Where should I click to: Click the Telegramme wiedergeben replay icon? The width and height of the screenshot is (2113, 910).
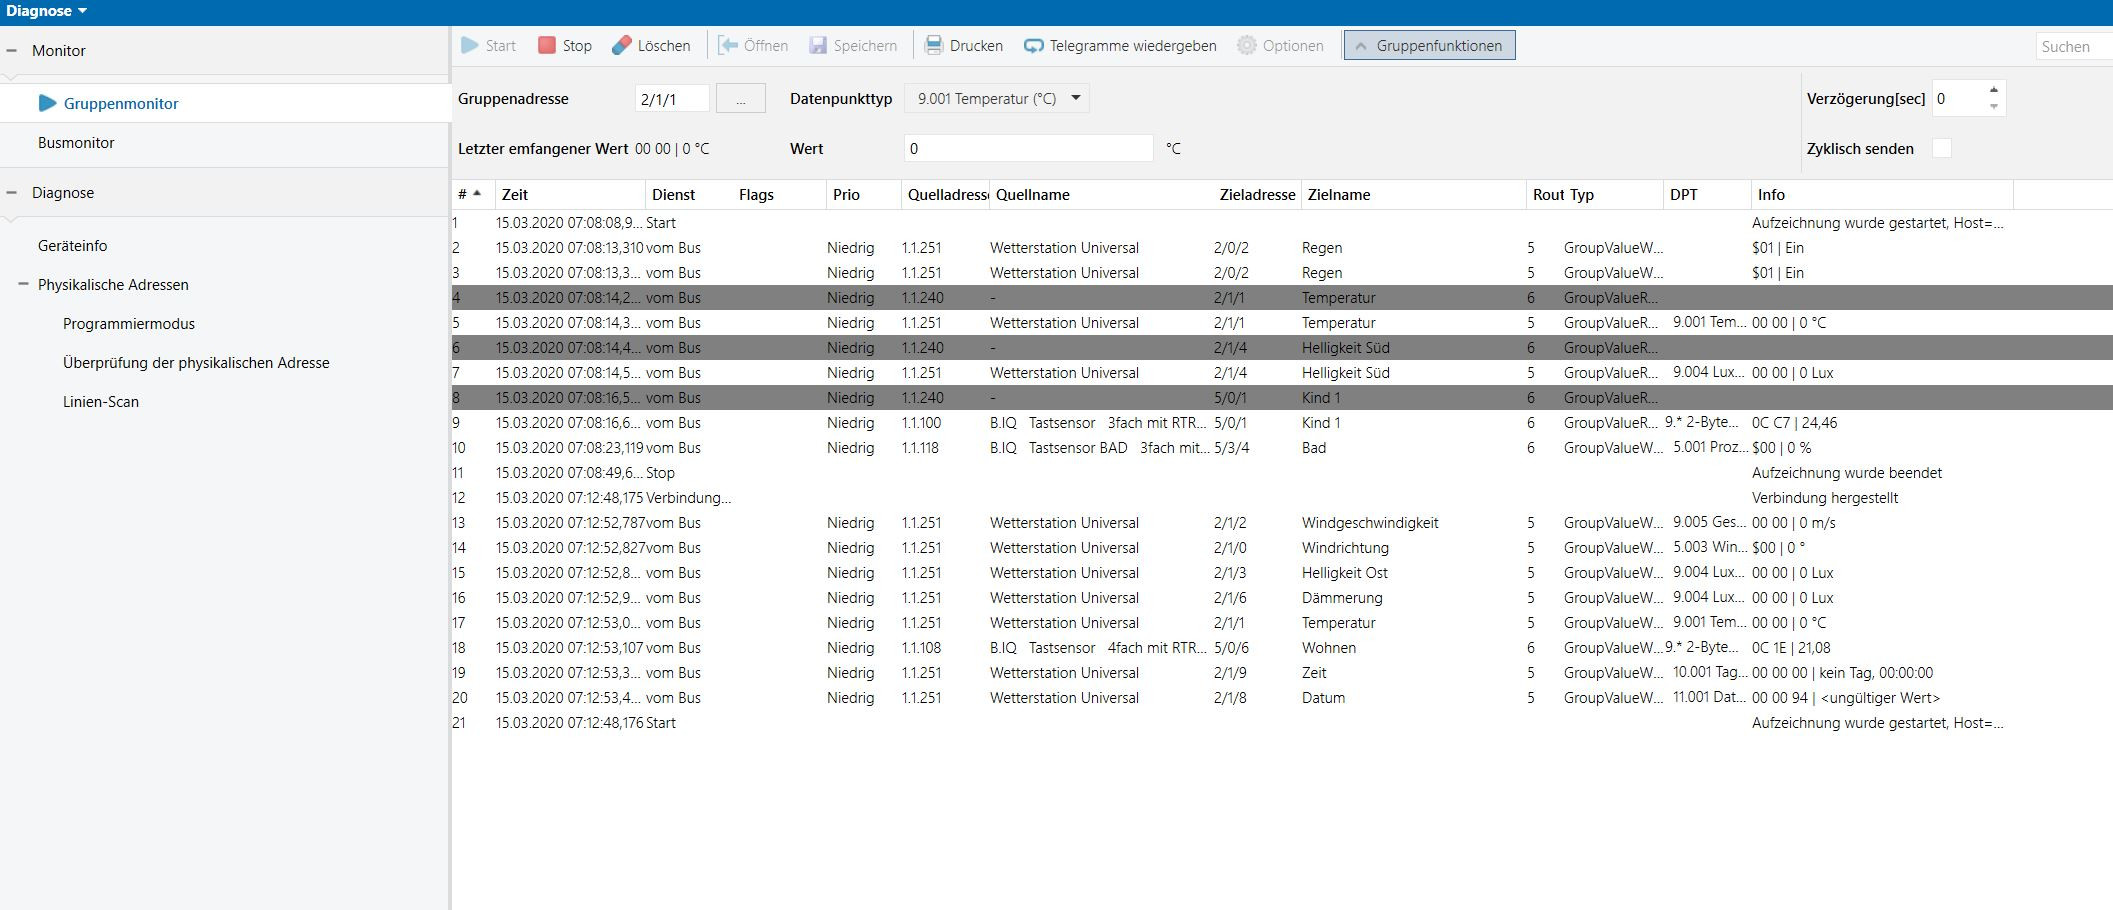[1033, 46]
